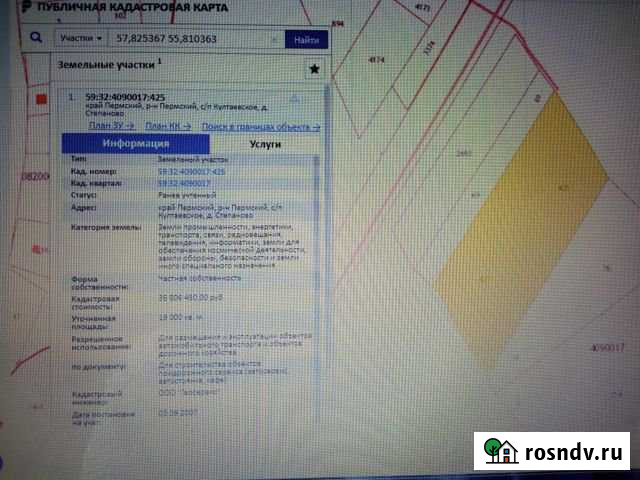Click the Публичная кадастровая карта logo icon
The width and height of the screenshot is (640, 480).
tap(11, 7)
